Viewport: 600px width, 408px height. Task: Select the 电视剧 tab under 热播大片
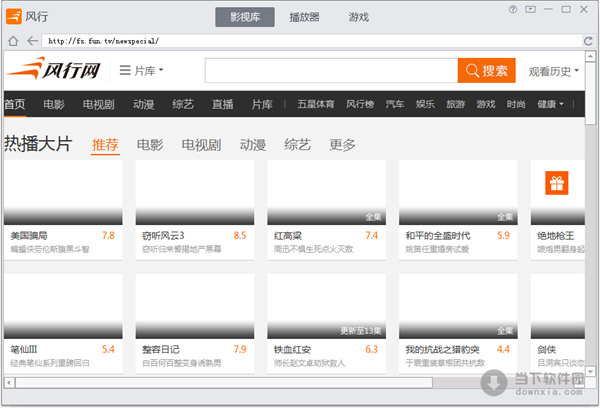tap(202, 145)
